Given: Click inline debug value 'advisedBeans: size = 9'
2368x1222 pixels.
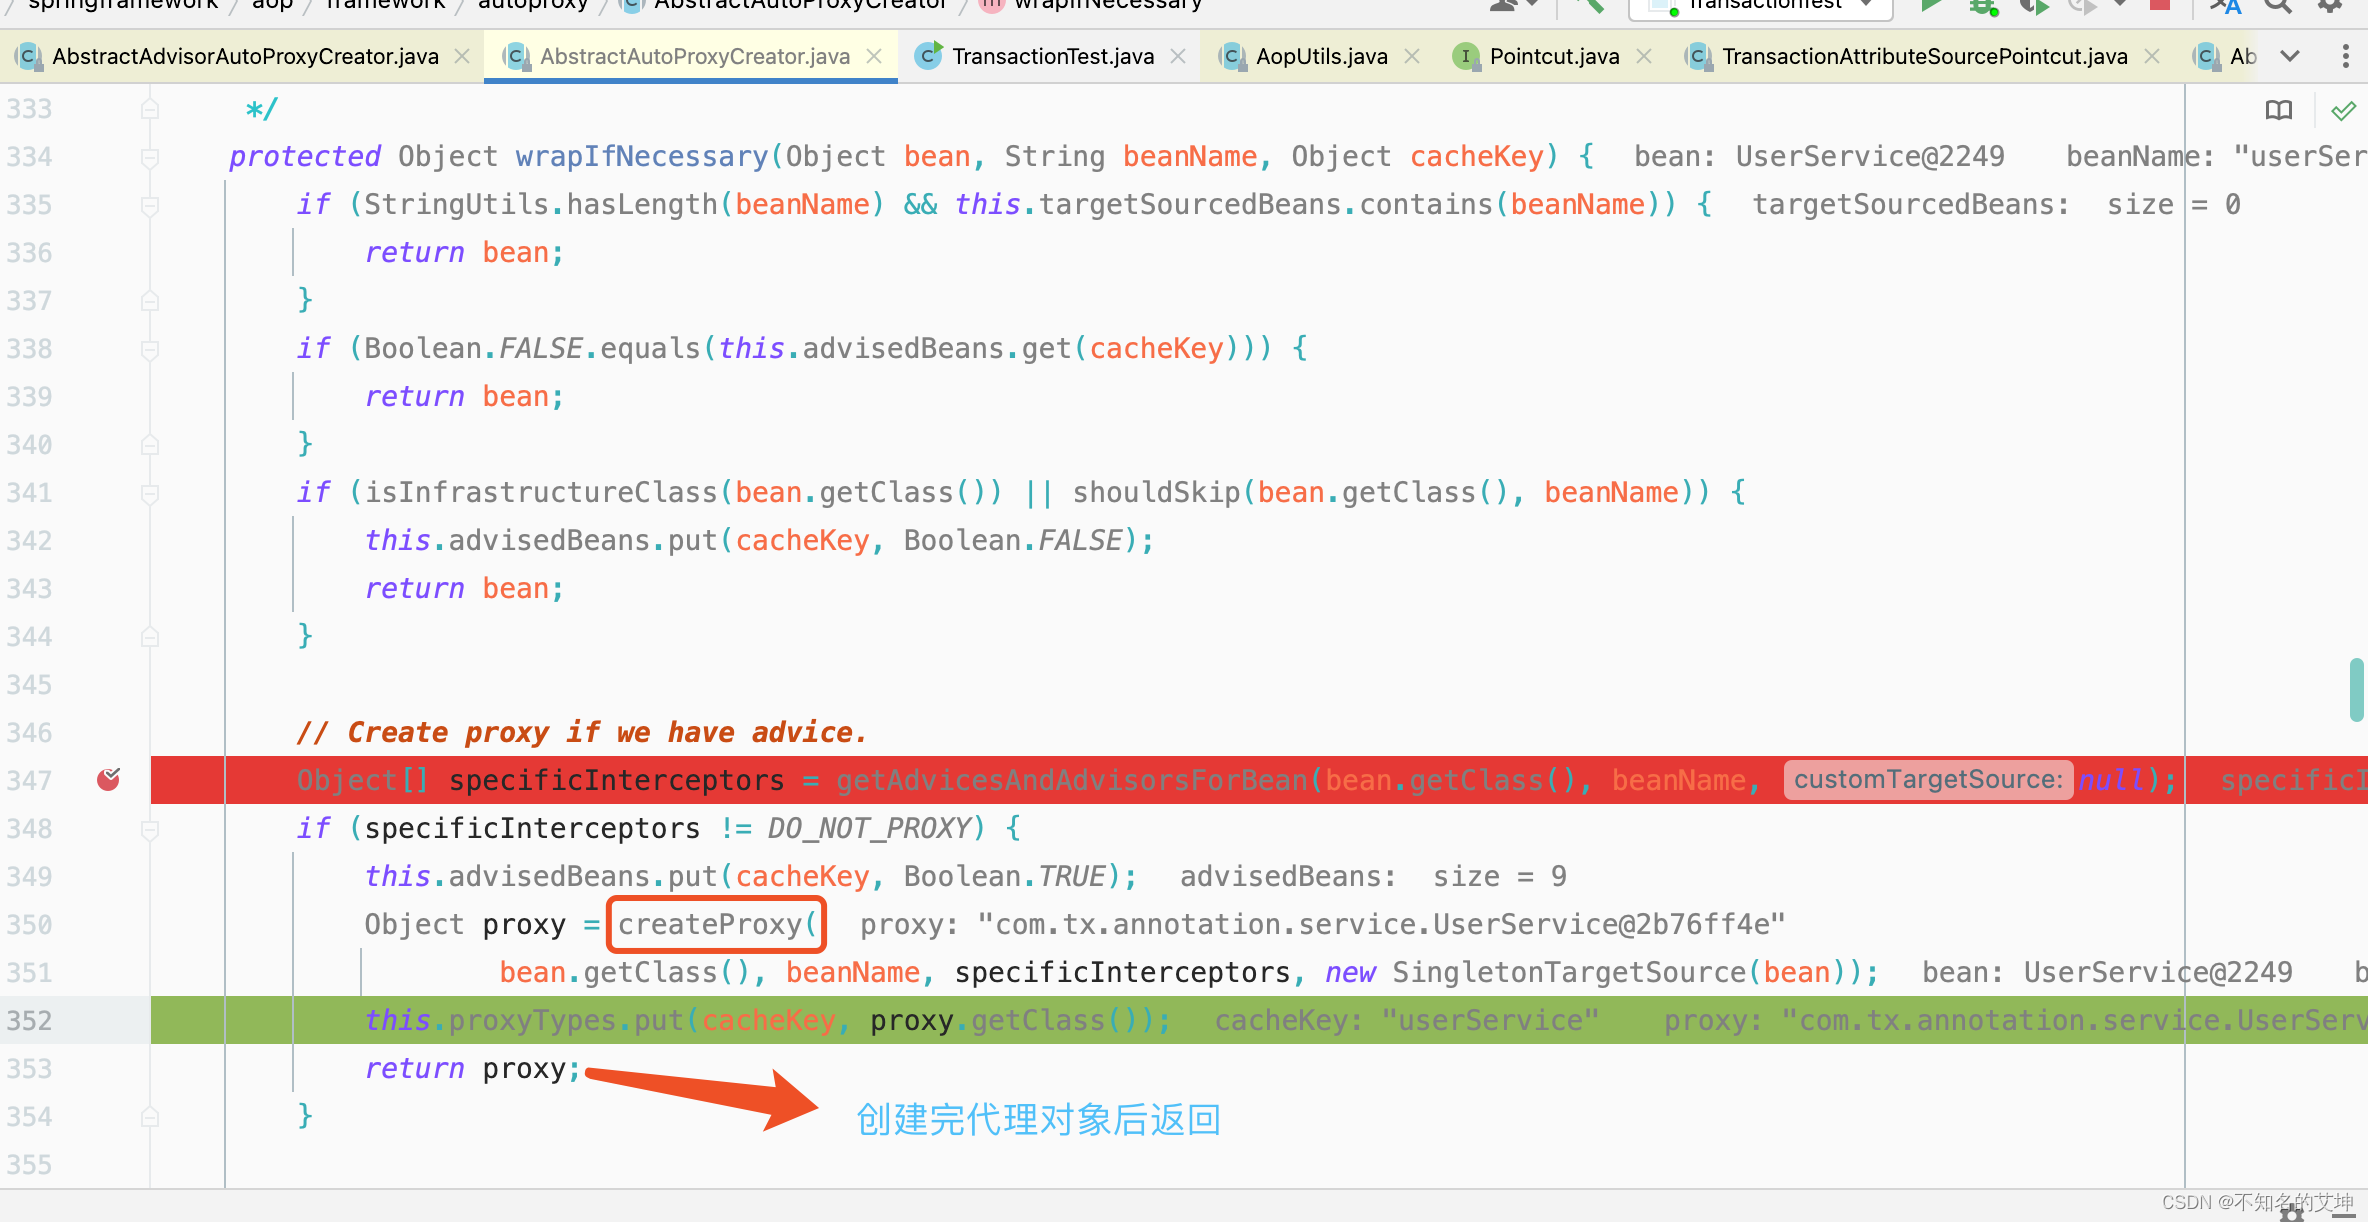Looking at the screenshot, I should (1373, 877).
